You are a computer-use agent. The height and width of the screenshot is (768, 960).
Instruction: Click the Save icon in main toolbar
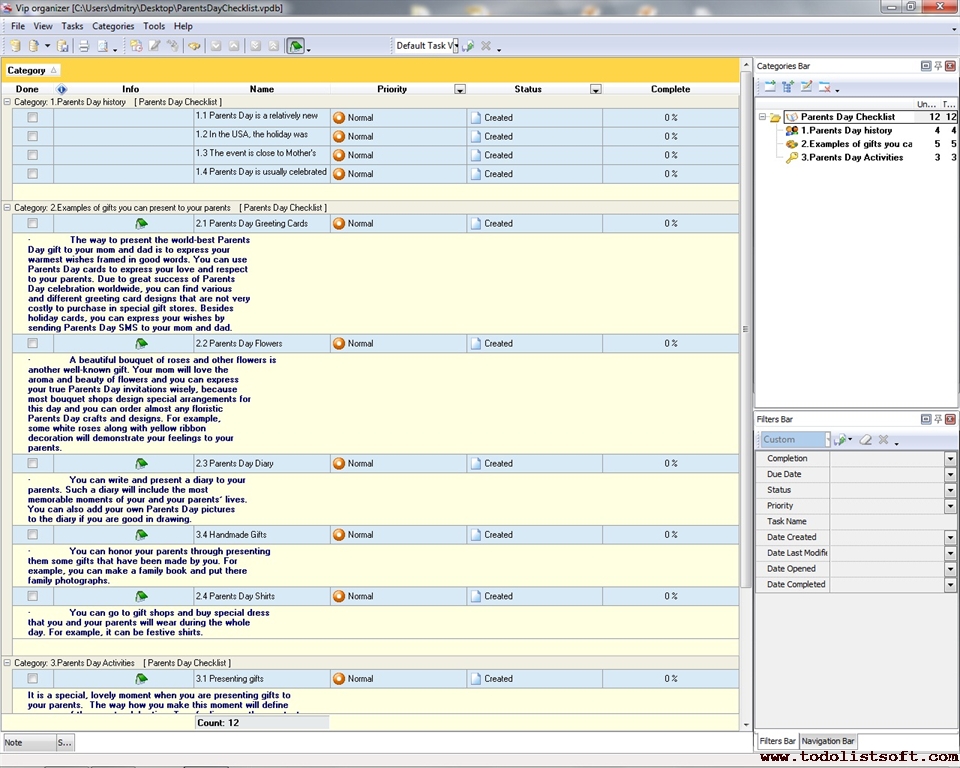point(63,46)
